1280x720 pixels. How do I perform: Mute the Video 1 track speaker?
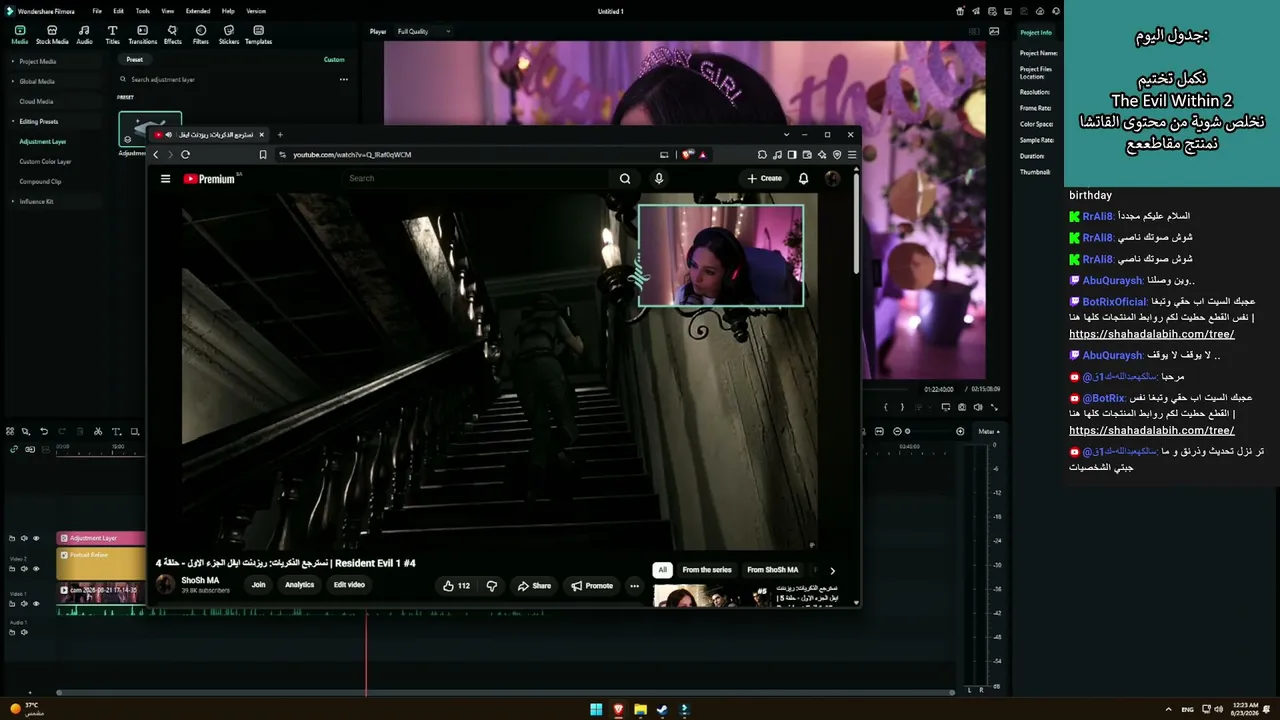(x=24, y=604)
